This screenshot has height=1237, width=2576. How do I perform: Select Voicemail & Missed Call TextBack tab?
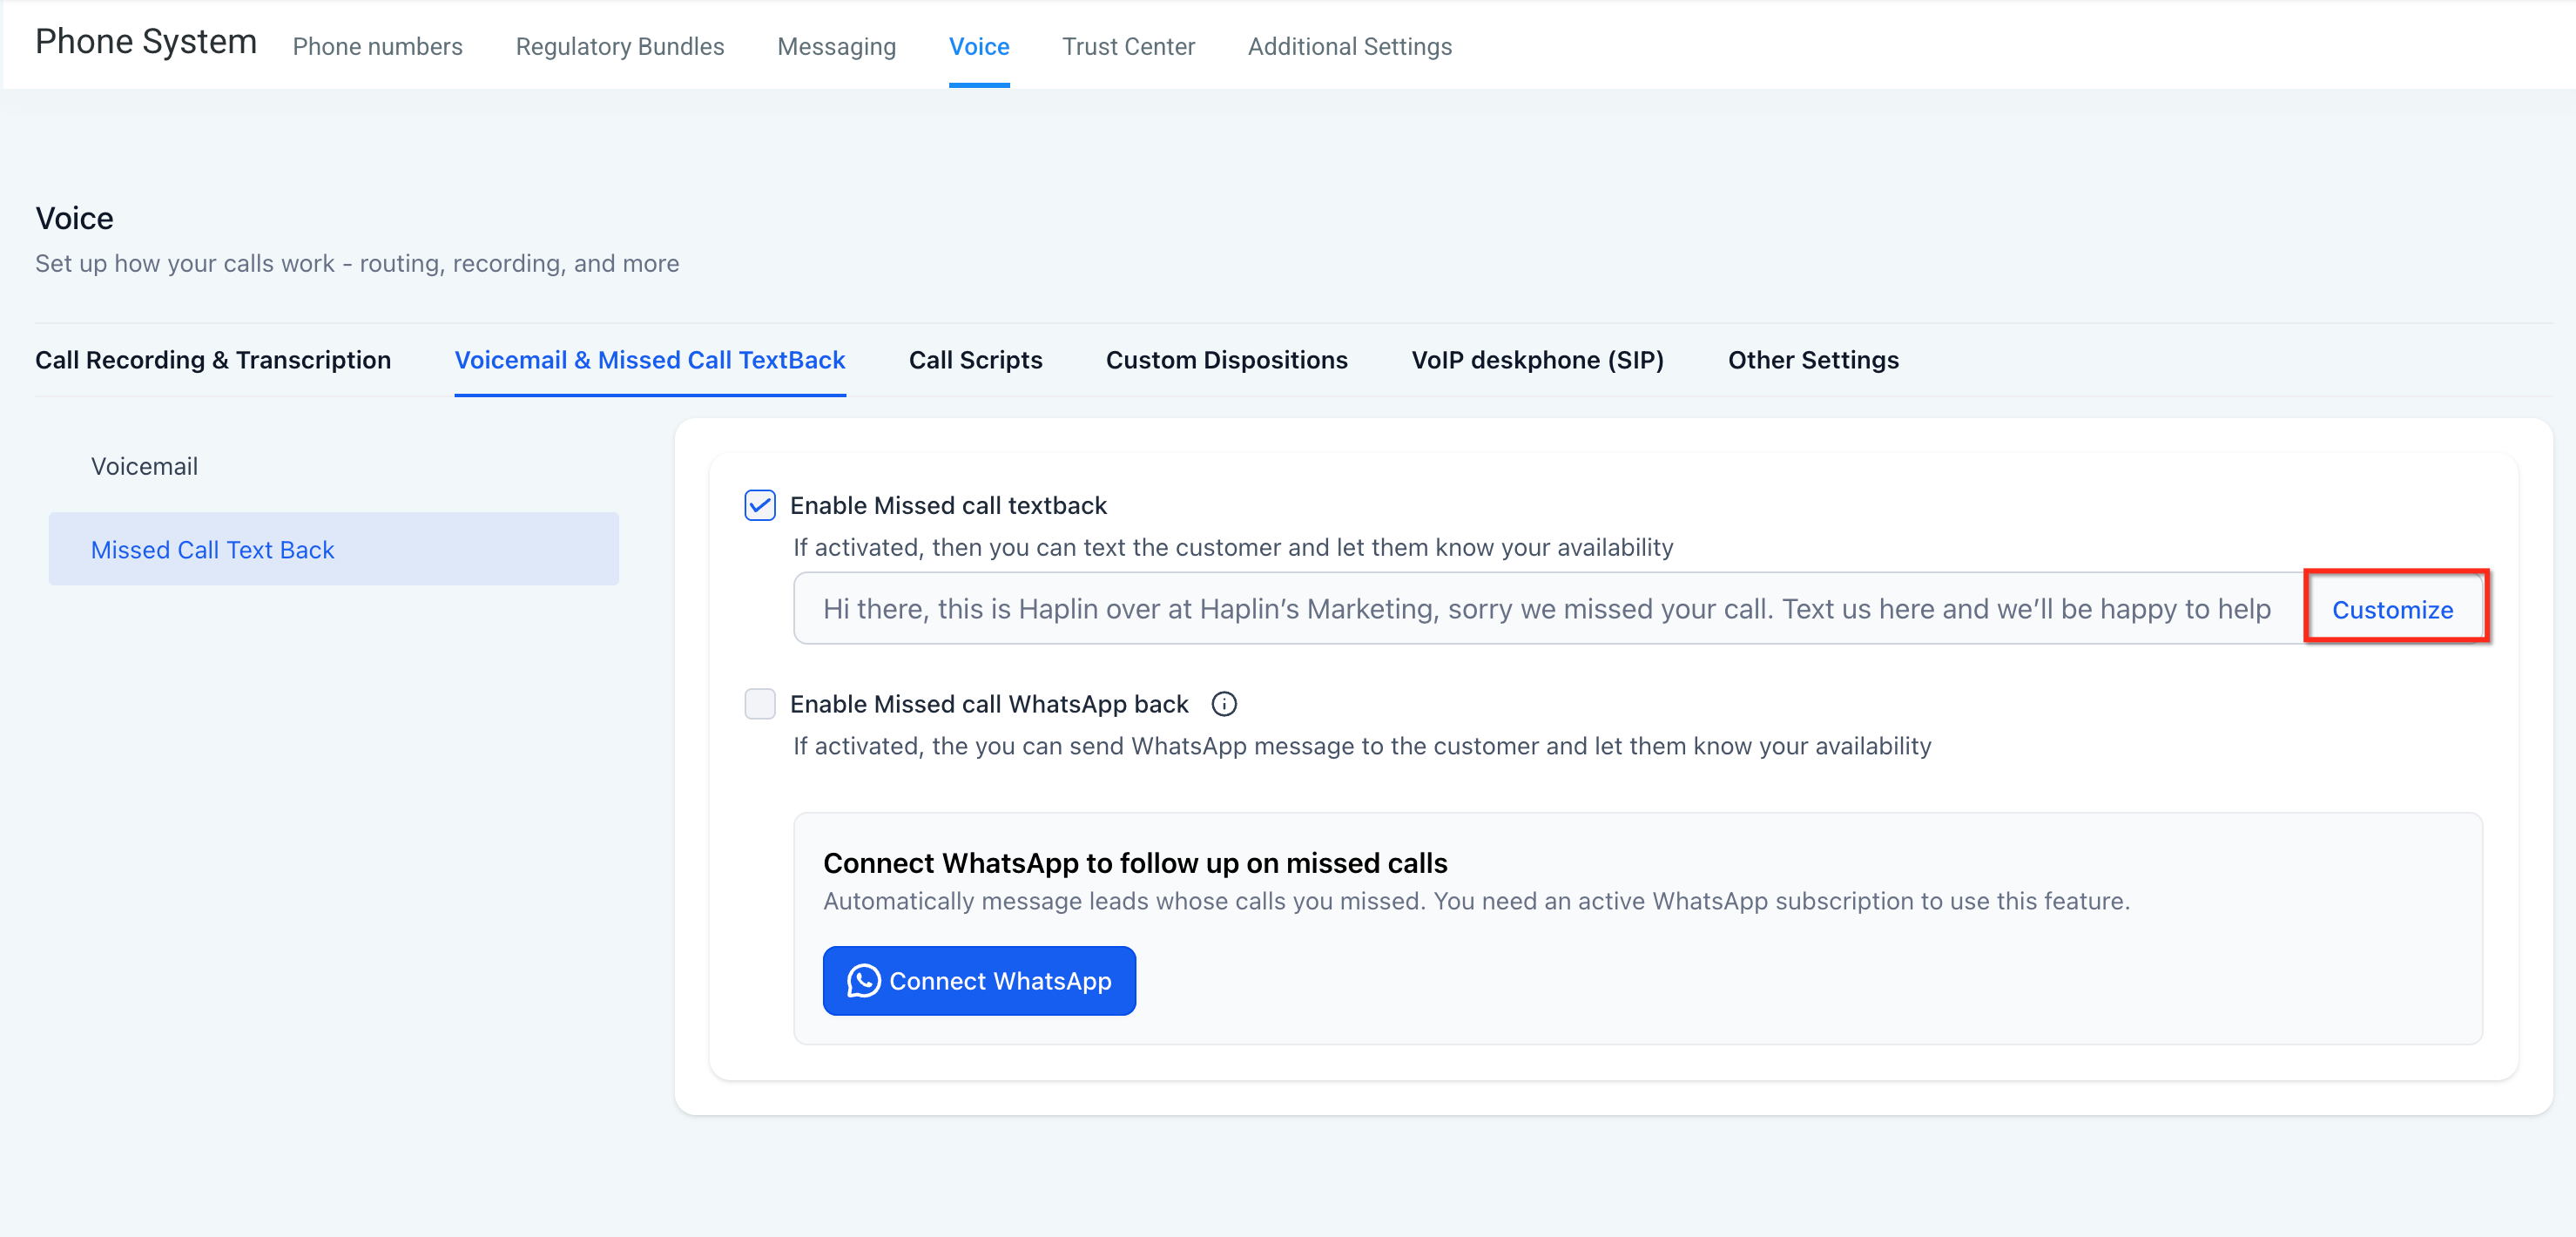[x=650, y=360]
